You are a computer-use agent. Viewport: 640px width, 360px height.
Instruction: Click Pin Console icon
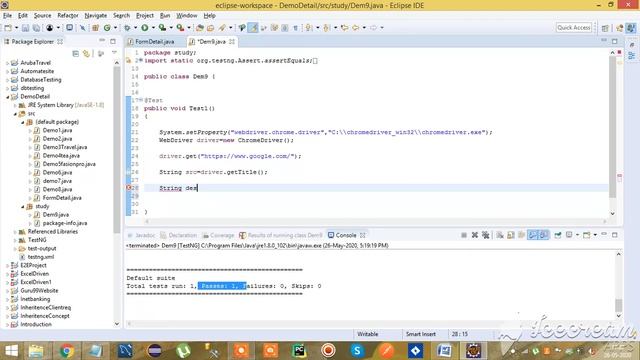558,235
